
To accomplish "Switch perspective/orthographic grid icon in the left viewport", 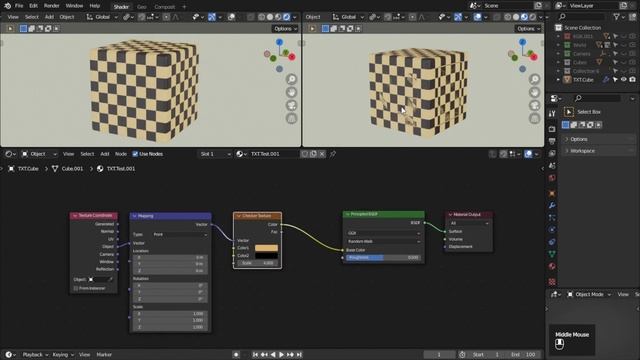I will click(291, 118).
